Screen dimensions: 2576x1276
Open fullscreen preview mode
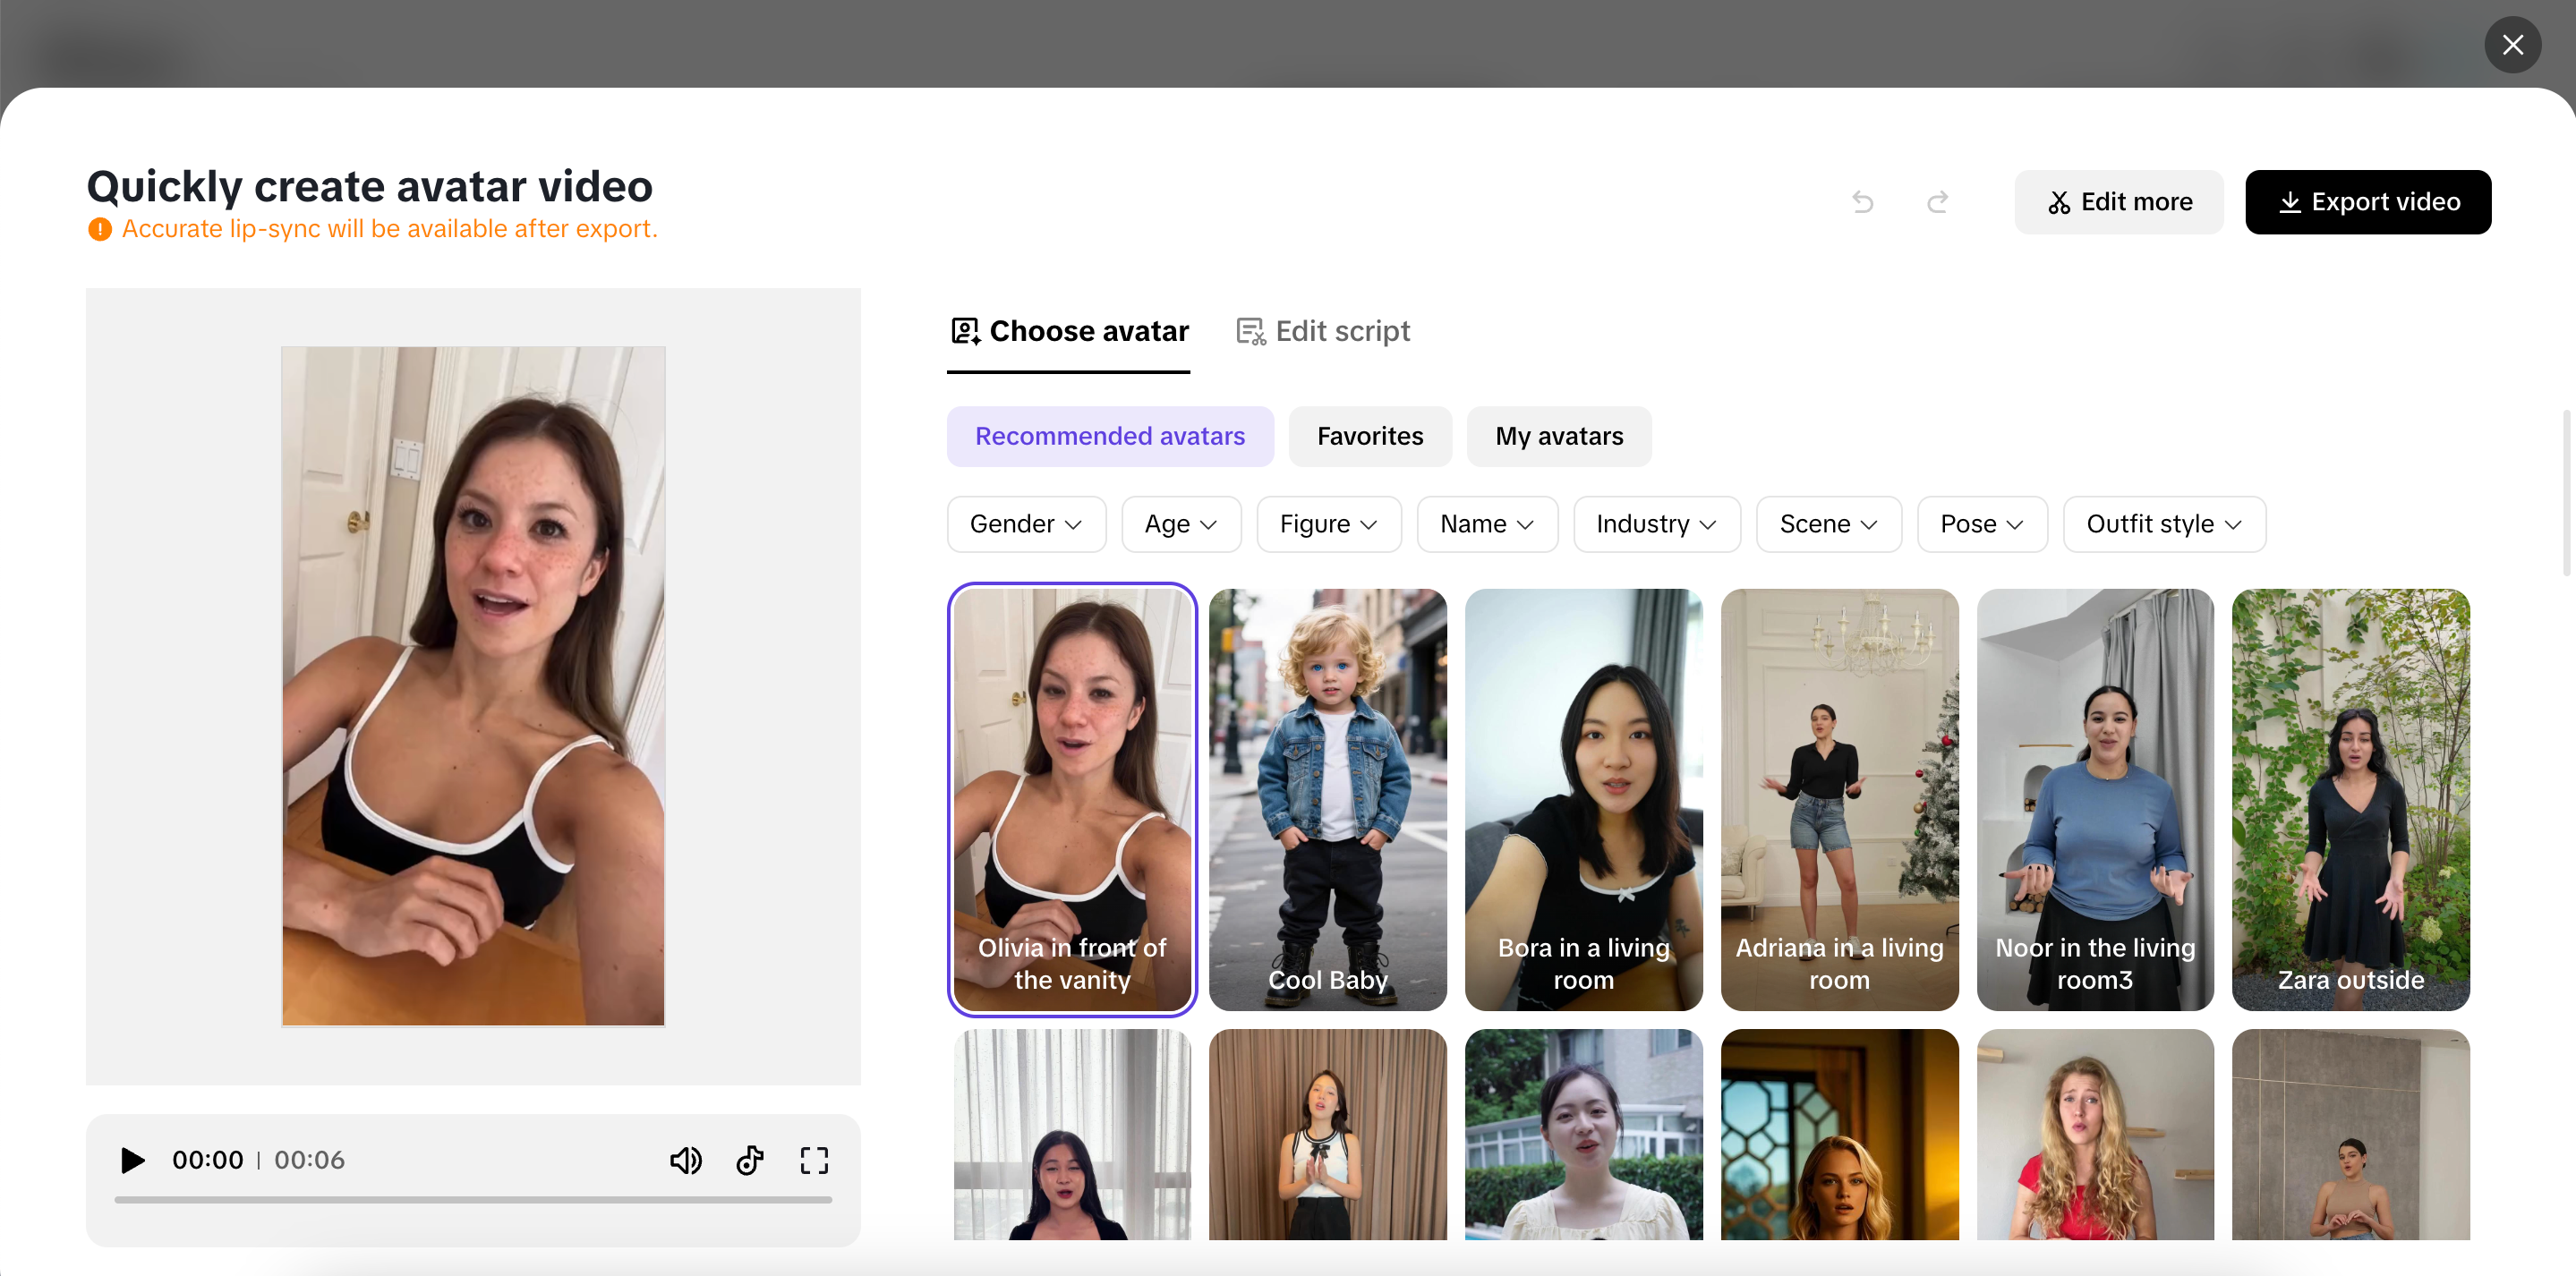pos(814,1160)
